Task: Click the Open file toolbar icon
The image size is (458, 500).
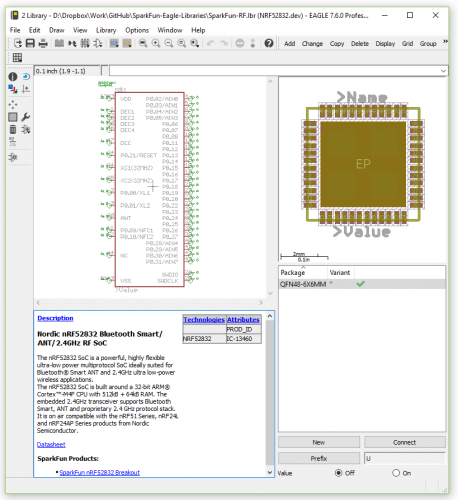Action: [18, 43]
